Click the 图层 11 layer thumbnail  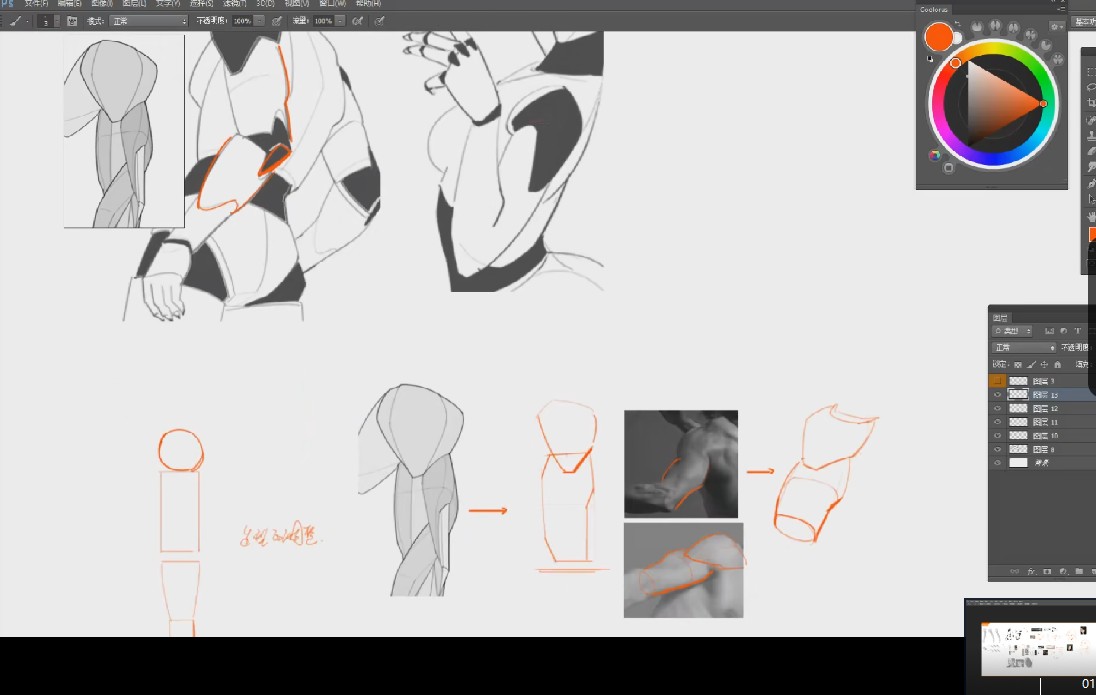click(1018, 422)
